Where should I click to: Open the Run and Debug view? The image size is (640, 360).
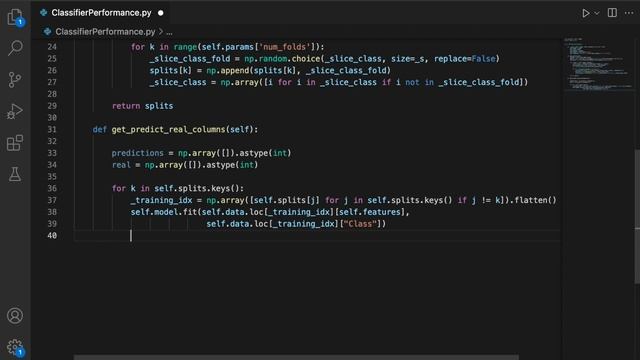click(x=15, y=111)
